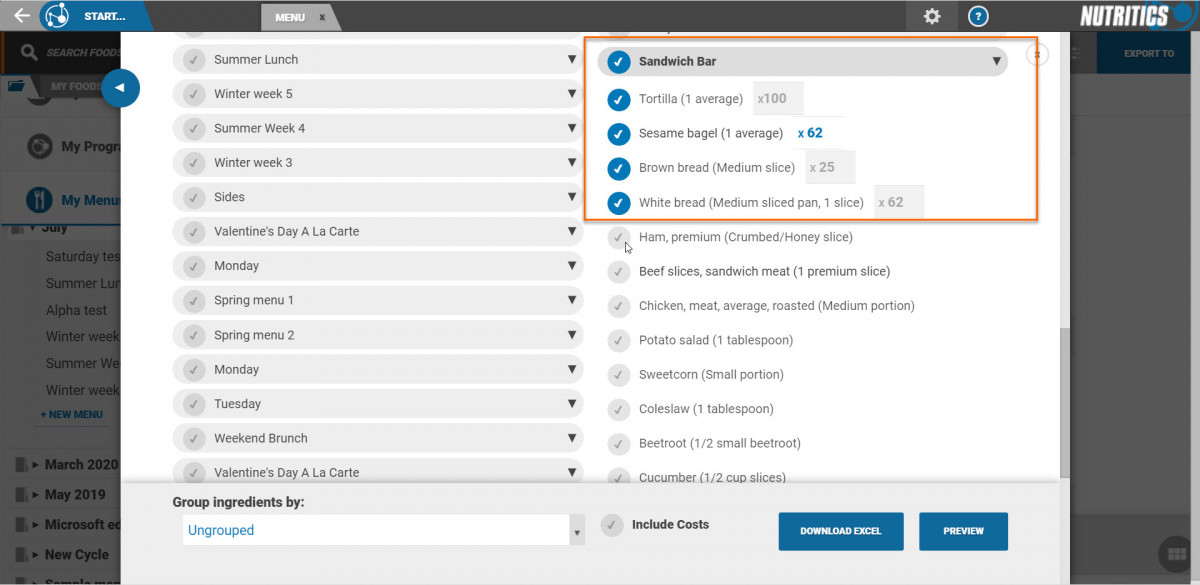Toggle Summer Lunch checkmark

[x=195, y=59]
